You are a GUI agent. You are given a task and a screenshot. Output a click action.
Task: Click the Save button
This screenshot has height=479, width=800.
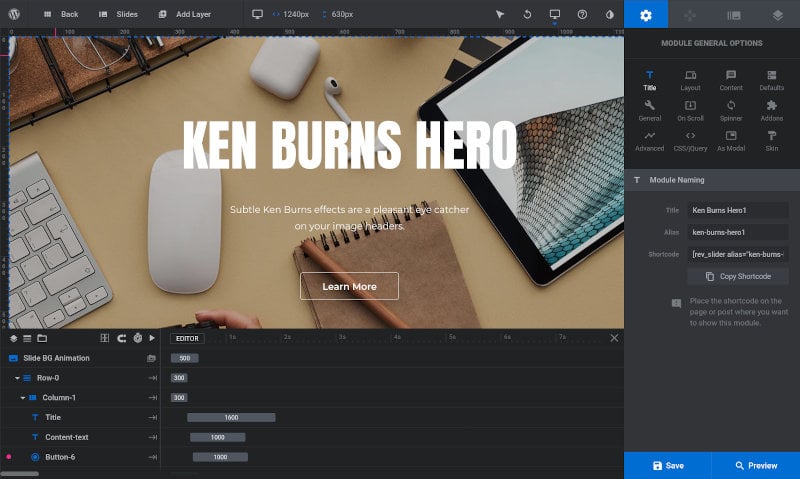pos(667,465)
